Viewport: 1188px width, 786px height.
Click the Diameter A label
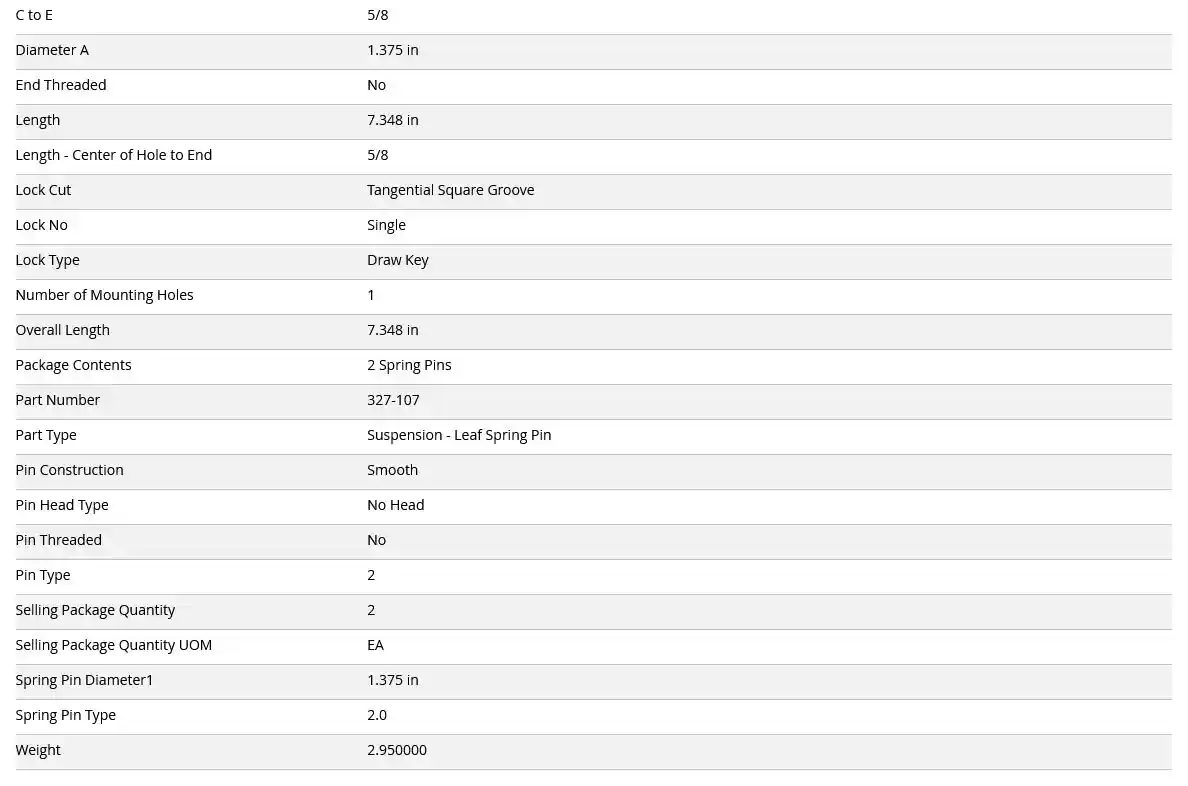tap(52, 50)
